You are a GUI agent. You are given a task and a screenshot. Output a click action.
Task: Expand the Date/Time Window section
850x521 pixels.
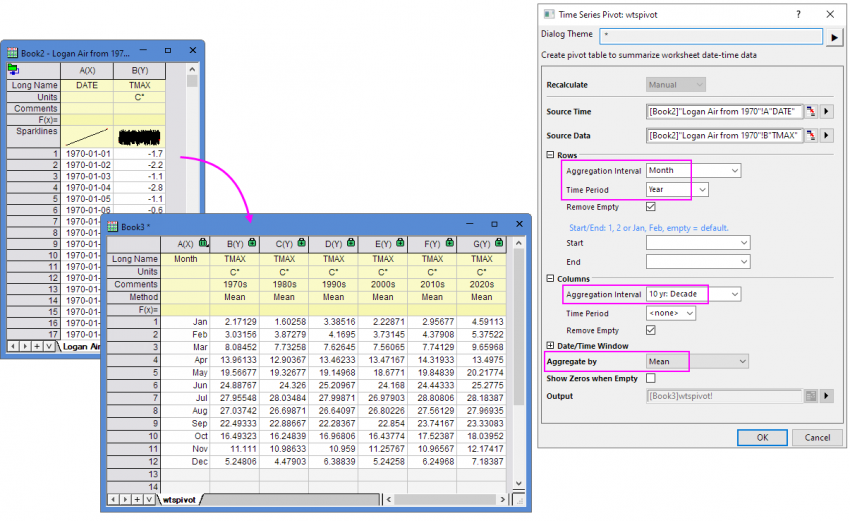(550, 345)
